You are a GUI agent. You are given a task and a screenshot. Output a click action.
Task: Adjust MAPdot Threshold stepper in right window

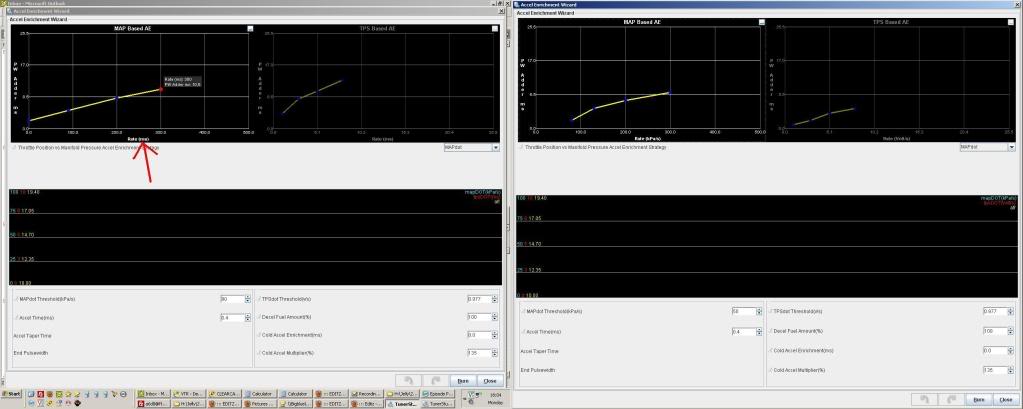pyautogui.click(x=760, y=312)
